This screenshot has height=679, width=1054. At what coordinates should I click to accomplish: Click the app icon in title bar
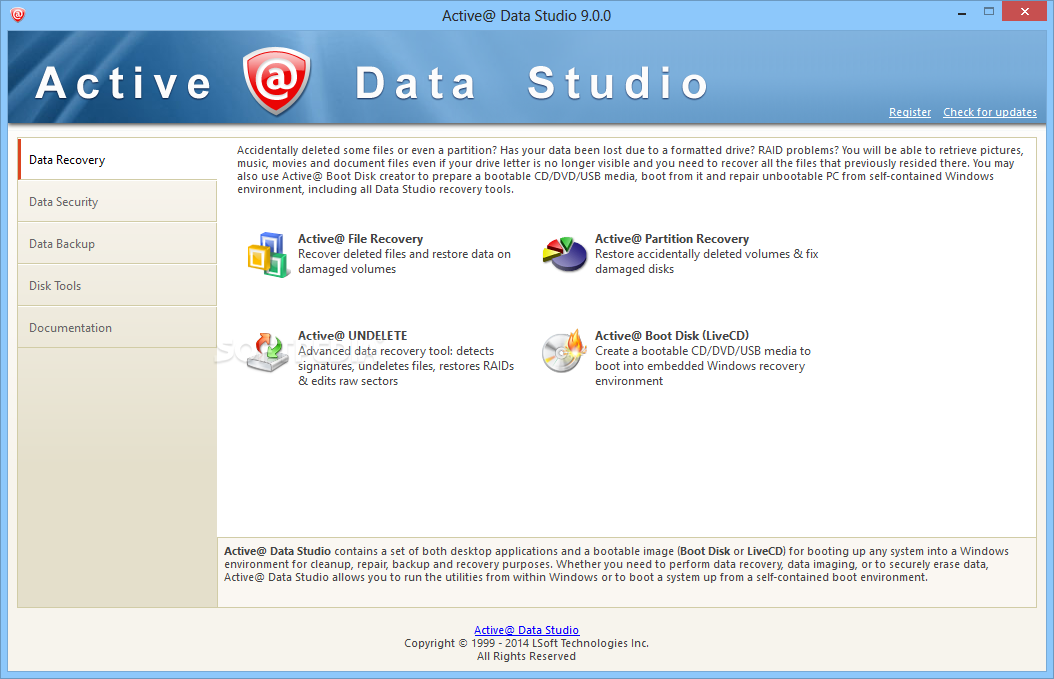coord(18,15)
